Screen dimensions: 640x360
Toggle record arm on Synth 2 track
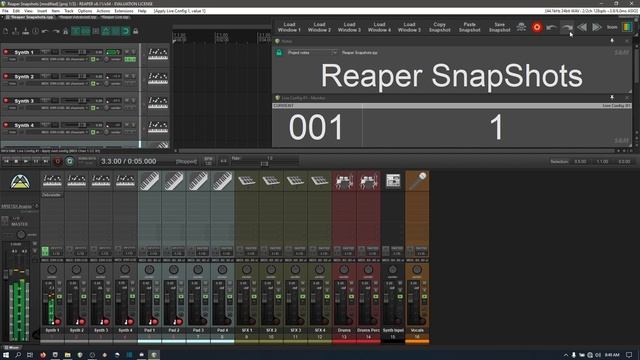pos(6,76)
